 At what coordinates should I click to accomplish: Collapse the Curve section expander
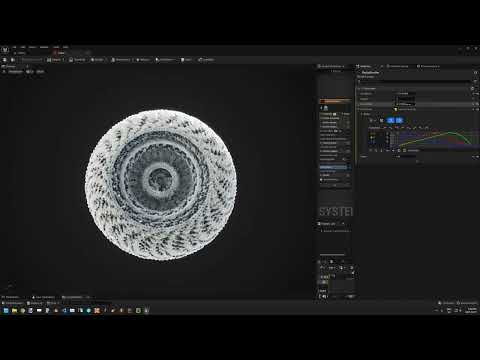[x=361, y=114]
